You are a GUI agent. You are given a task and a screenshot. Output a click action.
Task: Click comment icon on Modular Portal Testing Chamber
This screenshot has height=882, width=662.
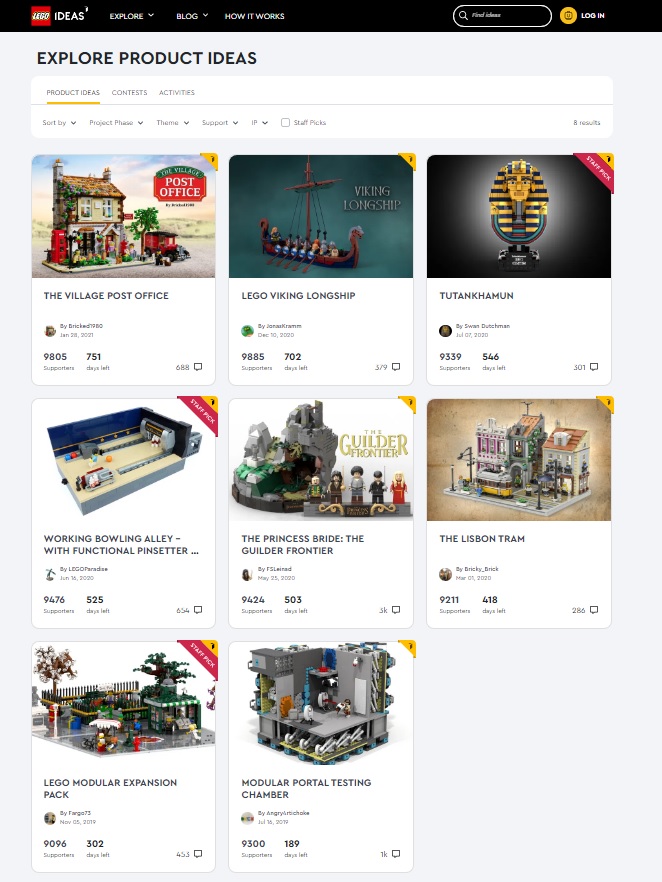(396, 854)
